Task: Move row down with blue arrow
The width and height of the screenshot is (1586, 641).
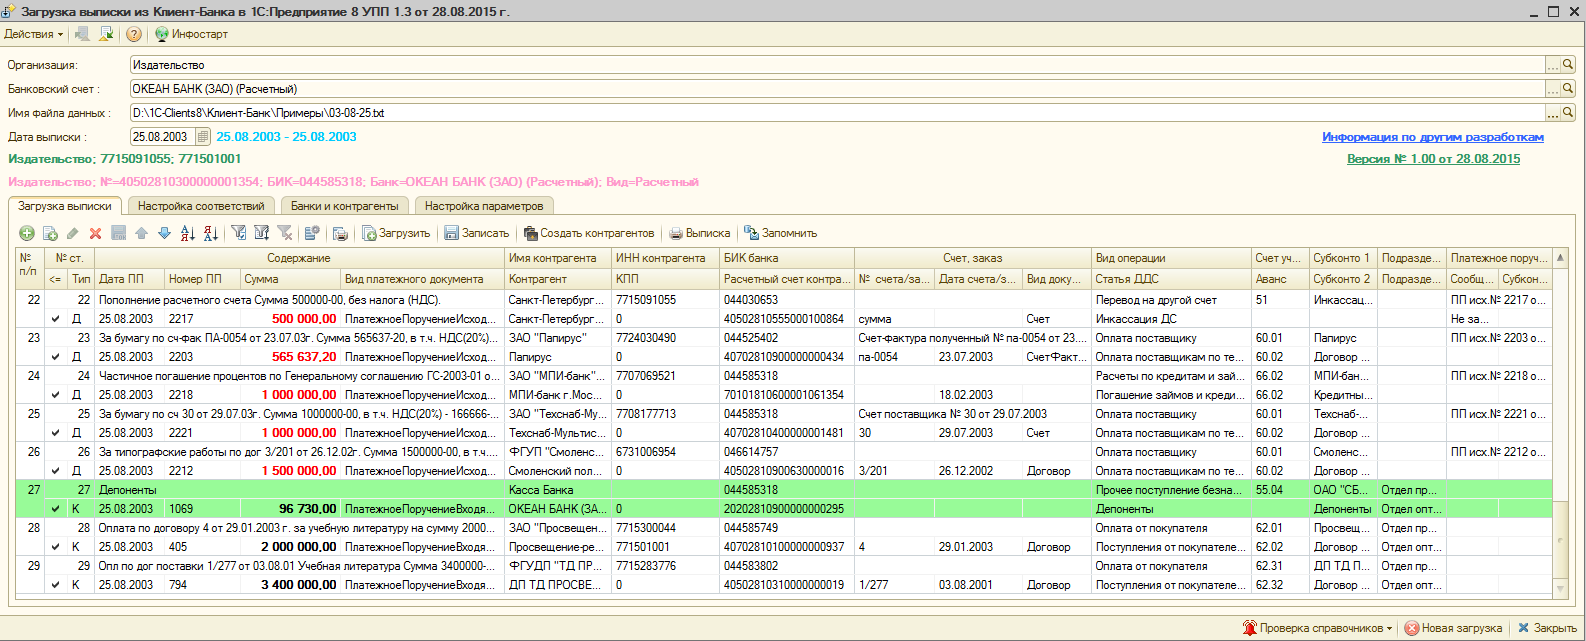Action: click(x=164, y=233)
